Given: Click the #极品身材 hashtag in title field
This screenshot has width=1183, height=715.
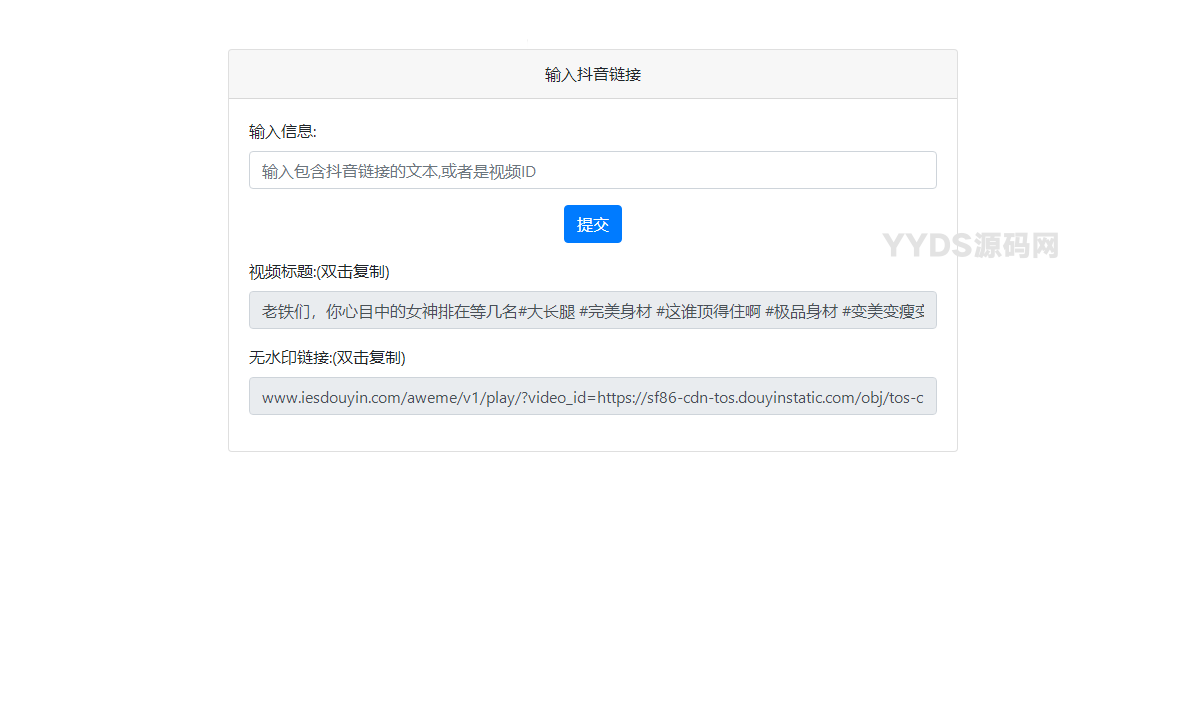Looking at the screenshot, I should click(801, 311).
